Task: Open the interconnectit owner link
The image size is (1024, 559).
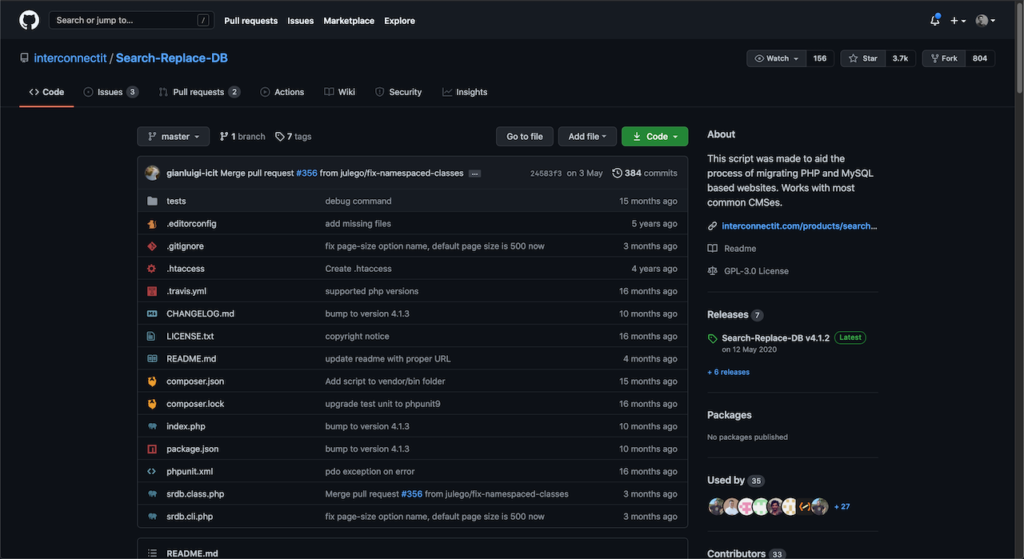Action: click(x=70, y=58)
